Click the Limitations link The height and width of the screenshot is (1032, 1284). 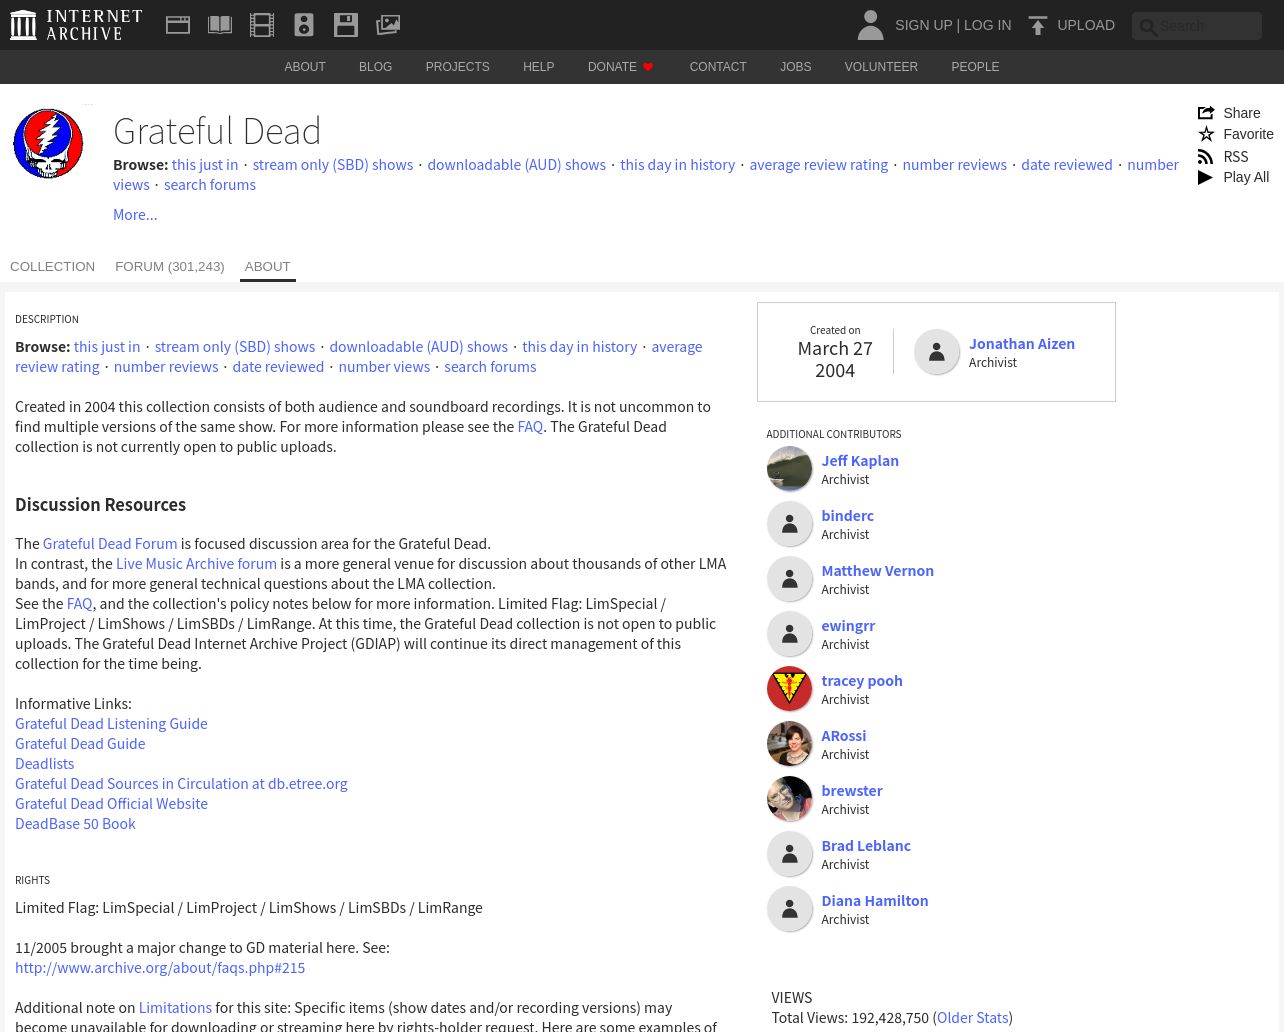pyautogui.click(x=175, y=1008)
